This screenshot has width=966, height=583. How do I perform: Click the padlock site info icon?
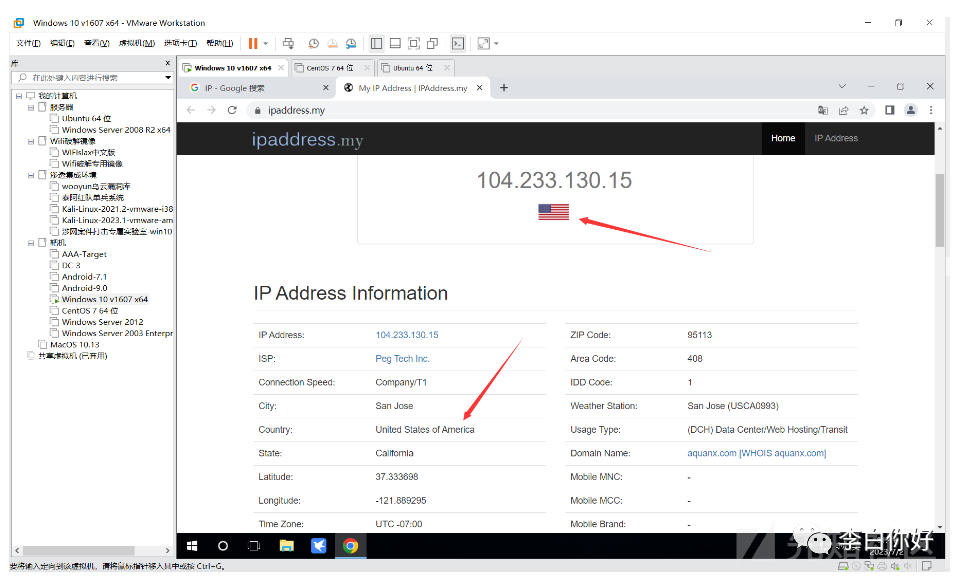257,110
